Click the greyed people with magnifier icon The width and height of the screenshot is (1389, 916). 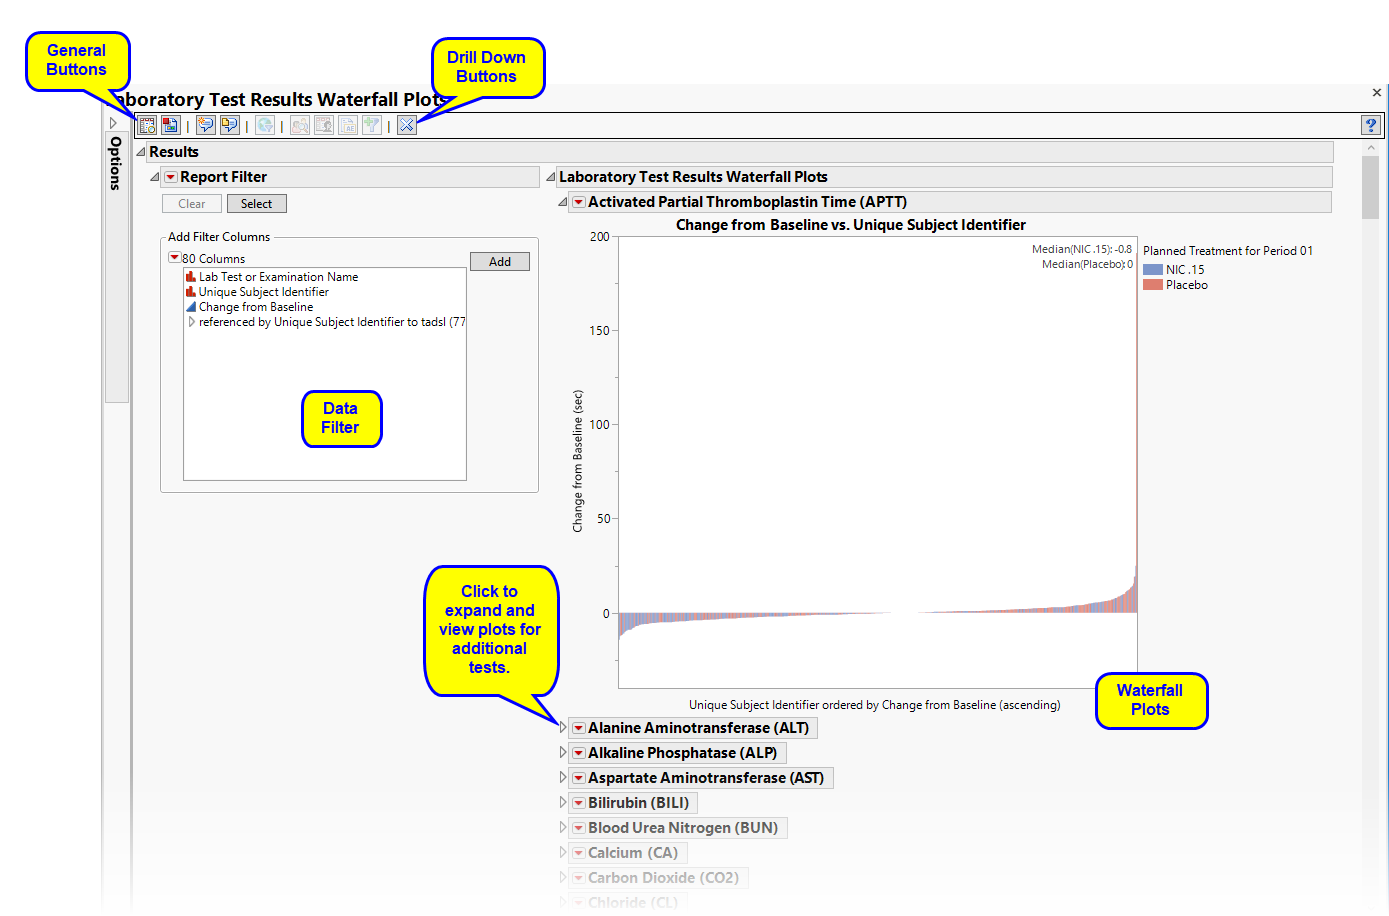tap(300, 125)
